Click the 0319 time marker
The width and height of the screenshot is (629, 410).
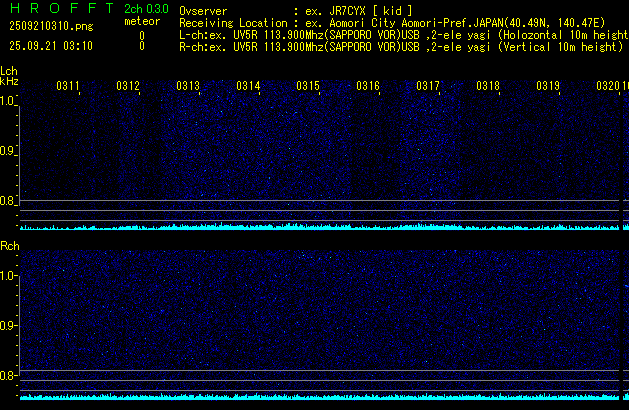pos(548,87)
